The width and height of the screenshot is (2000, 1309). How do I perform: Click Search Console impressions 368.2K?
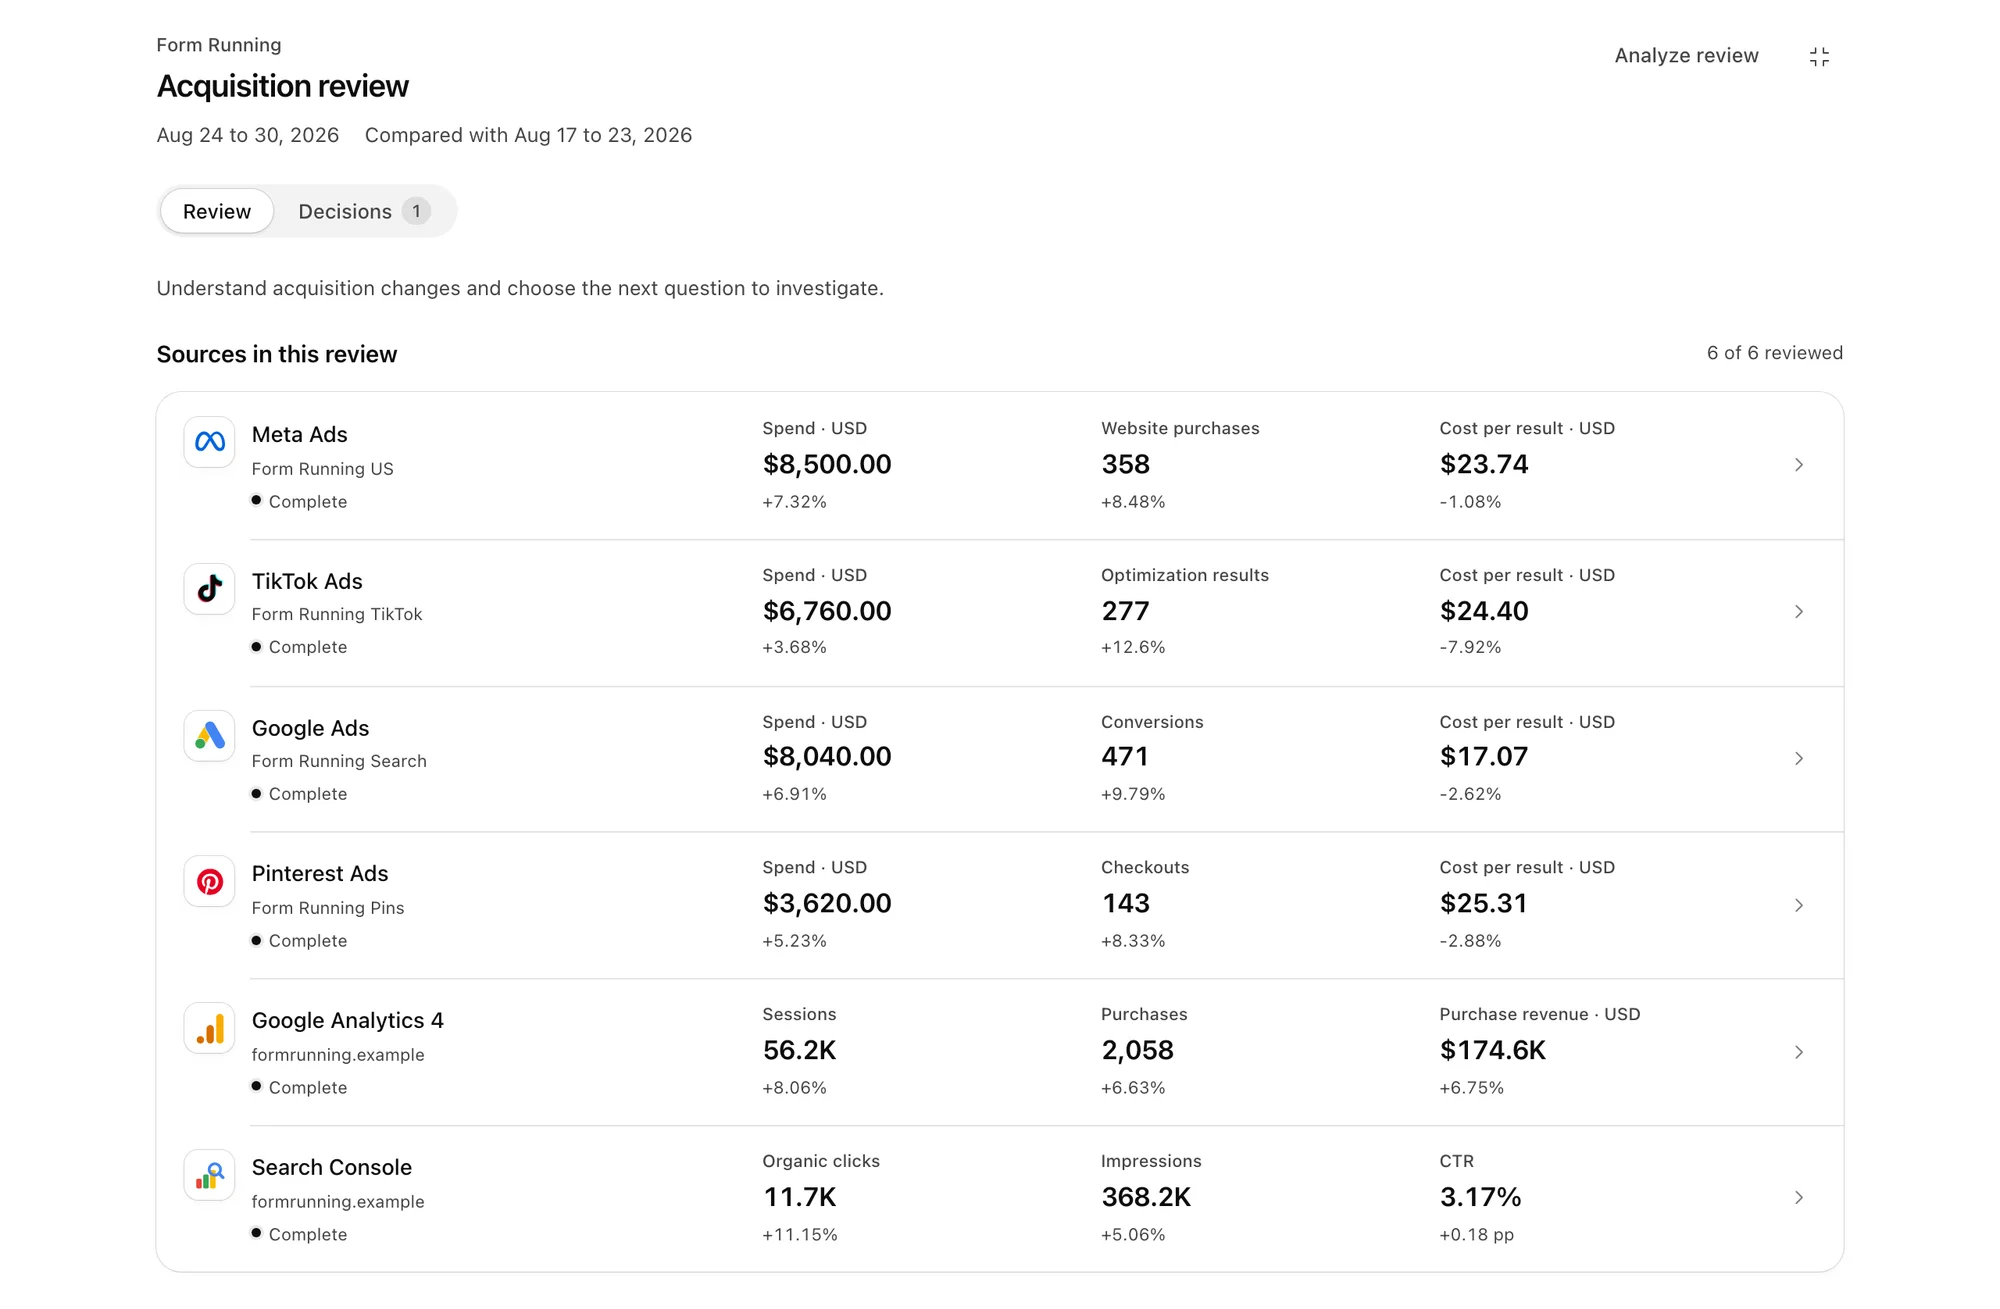(x=1146, y=1198)
